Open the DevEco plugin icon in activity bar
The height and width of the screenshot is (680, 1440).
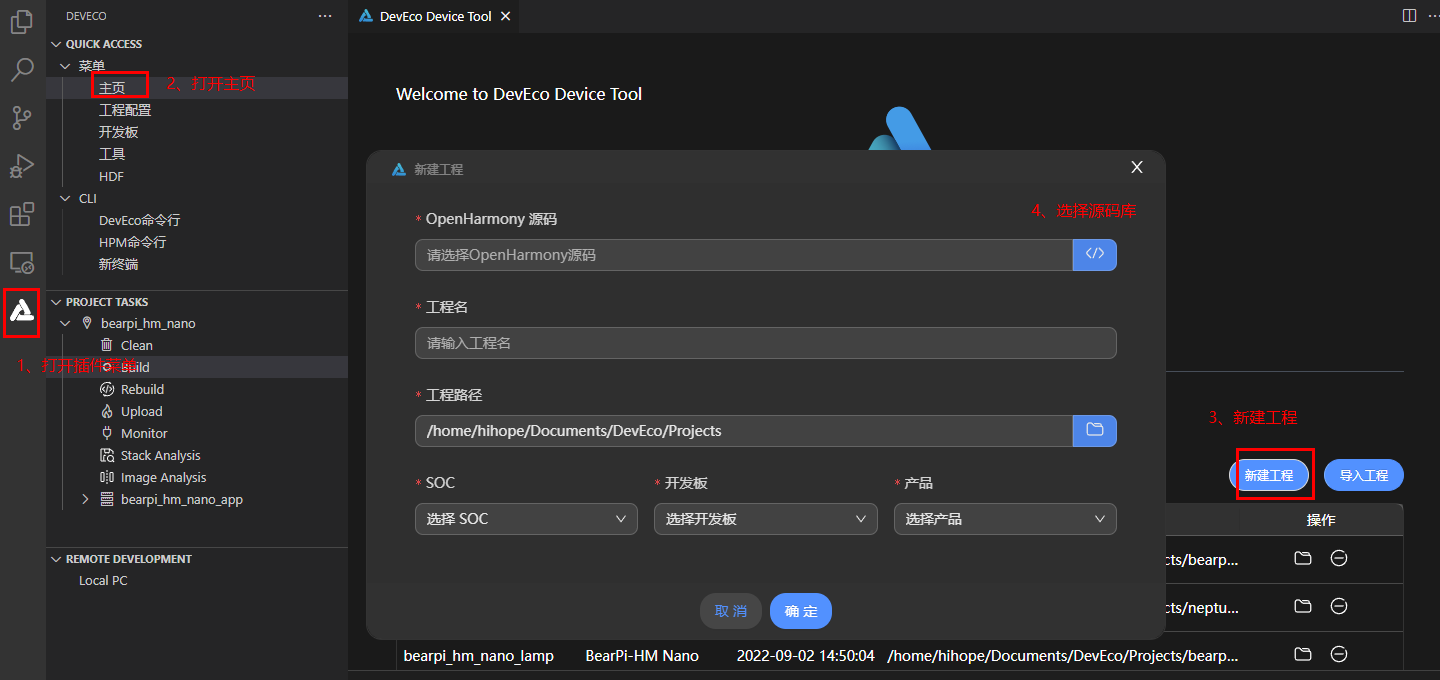(22, 312)
